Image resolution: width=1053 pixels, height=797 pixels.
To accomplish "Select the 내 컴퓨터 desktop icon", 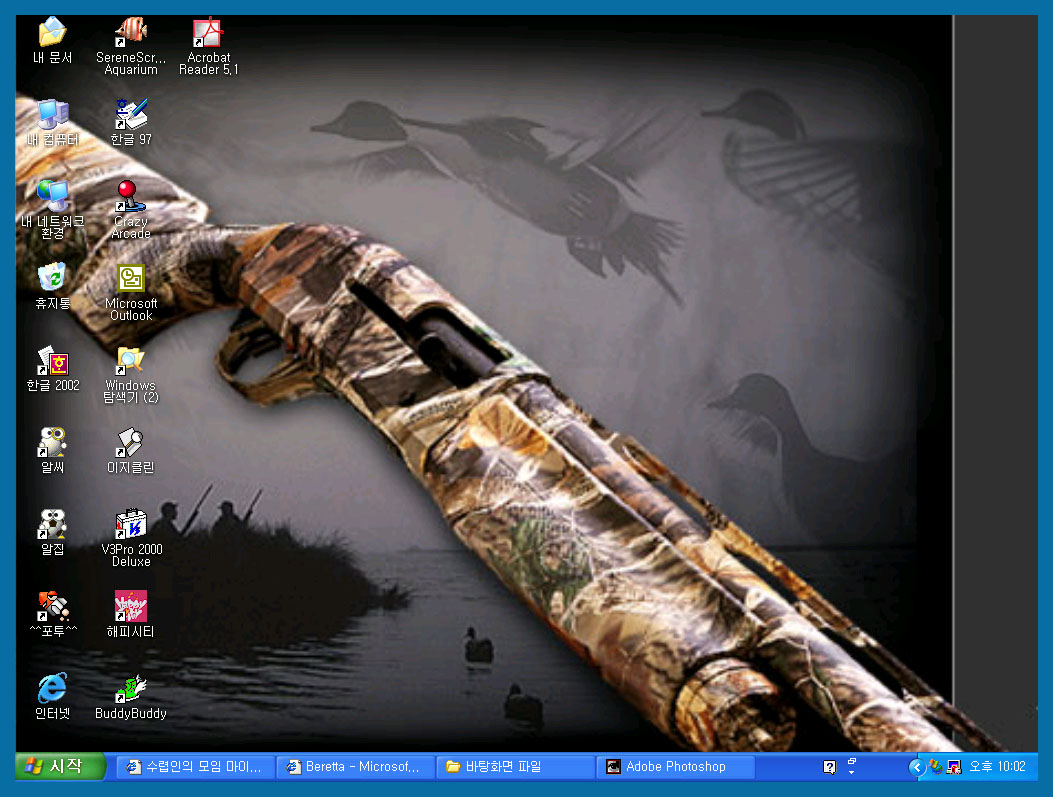I will pos(52,115).
